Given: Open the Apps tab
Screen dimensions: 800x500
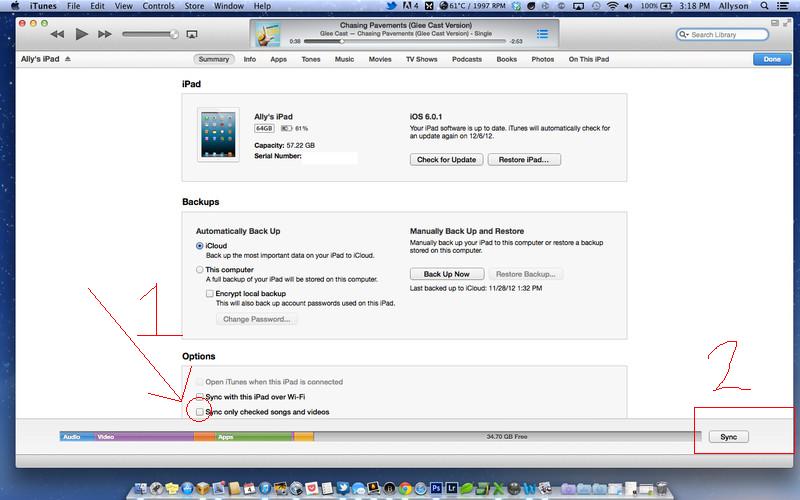Looking at the screenshot, I should [279, 59].
